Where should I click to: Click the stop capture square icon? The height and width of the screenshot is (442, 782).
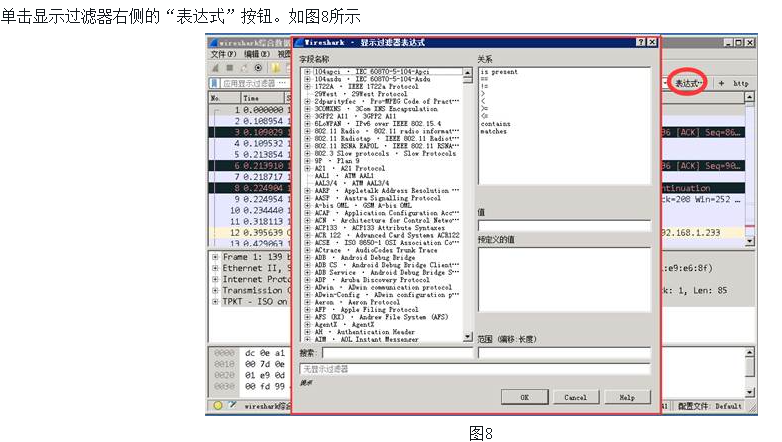click(x=229, y=68)
